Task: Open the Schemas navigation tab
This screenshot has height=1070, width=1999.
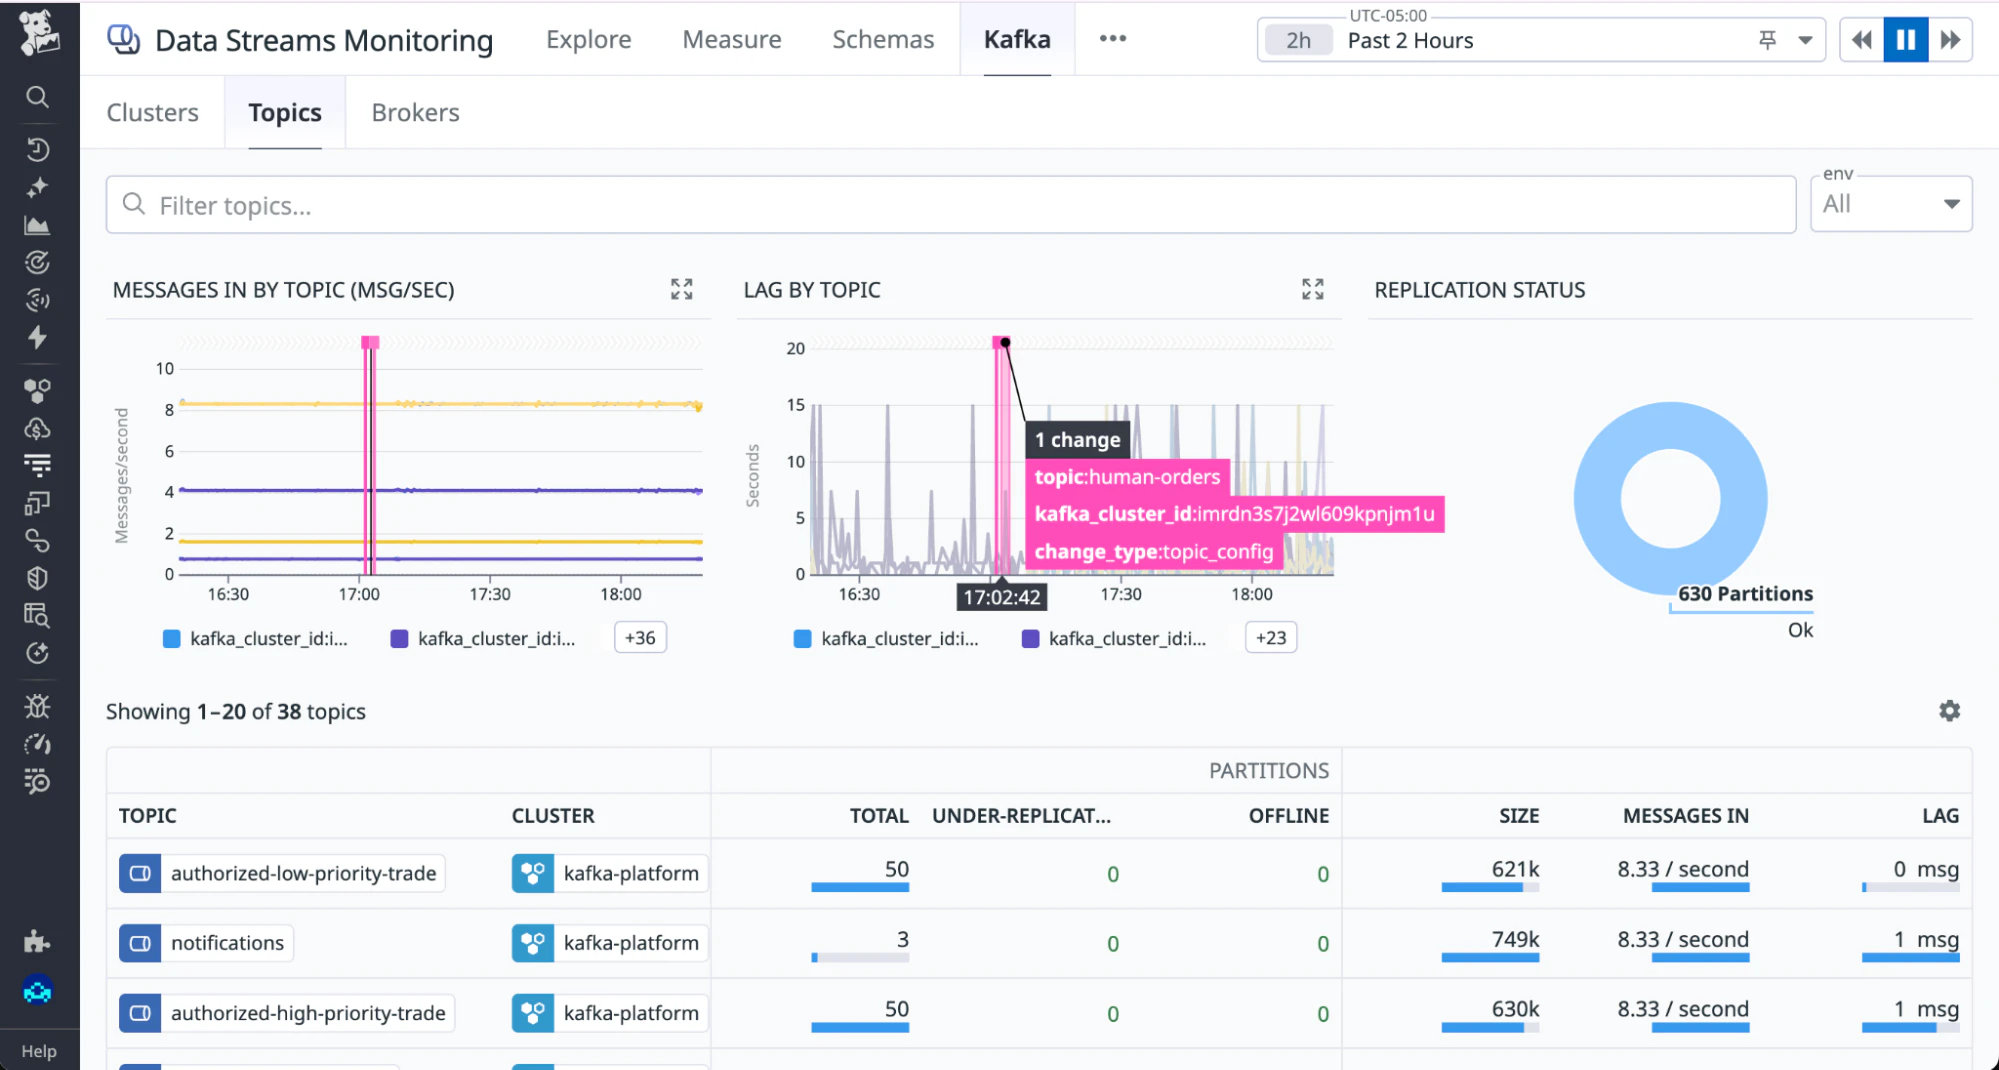Action: pos(883,40)
